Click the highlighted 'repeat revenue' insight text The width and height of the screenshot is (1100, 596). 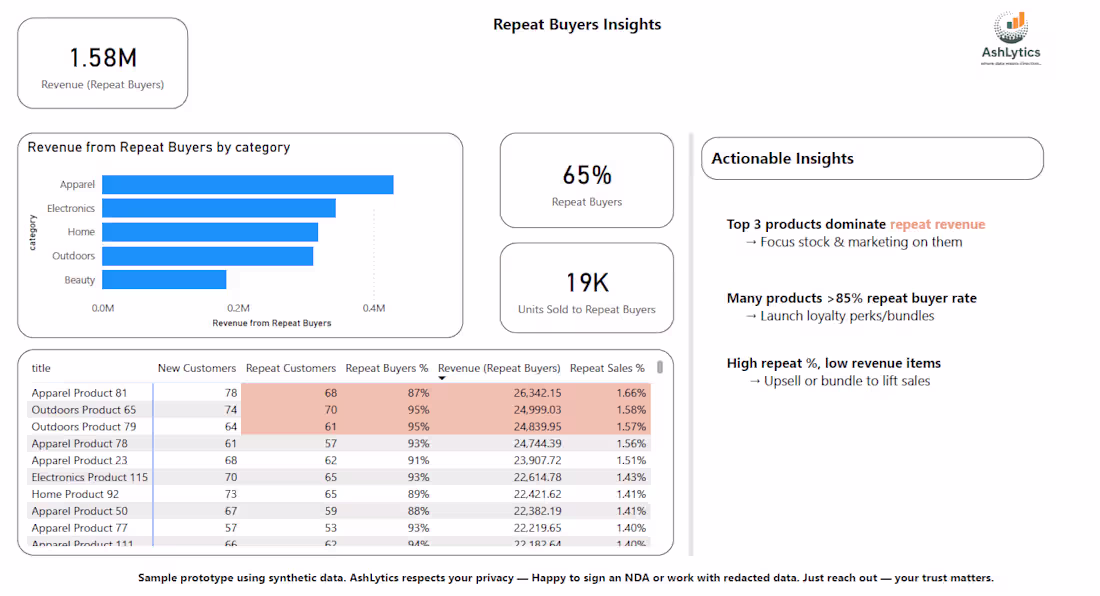coord(936,224)
